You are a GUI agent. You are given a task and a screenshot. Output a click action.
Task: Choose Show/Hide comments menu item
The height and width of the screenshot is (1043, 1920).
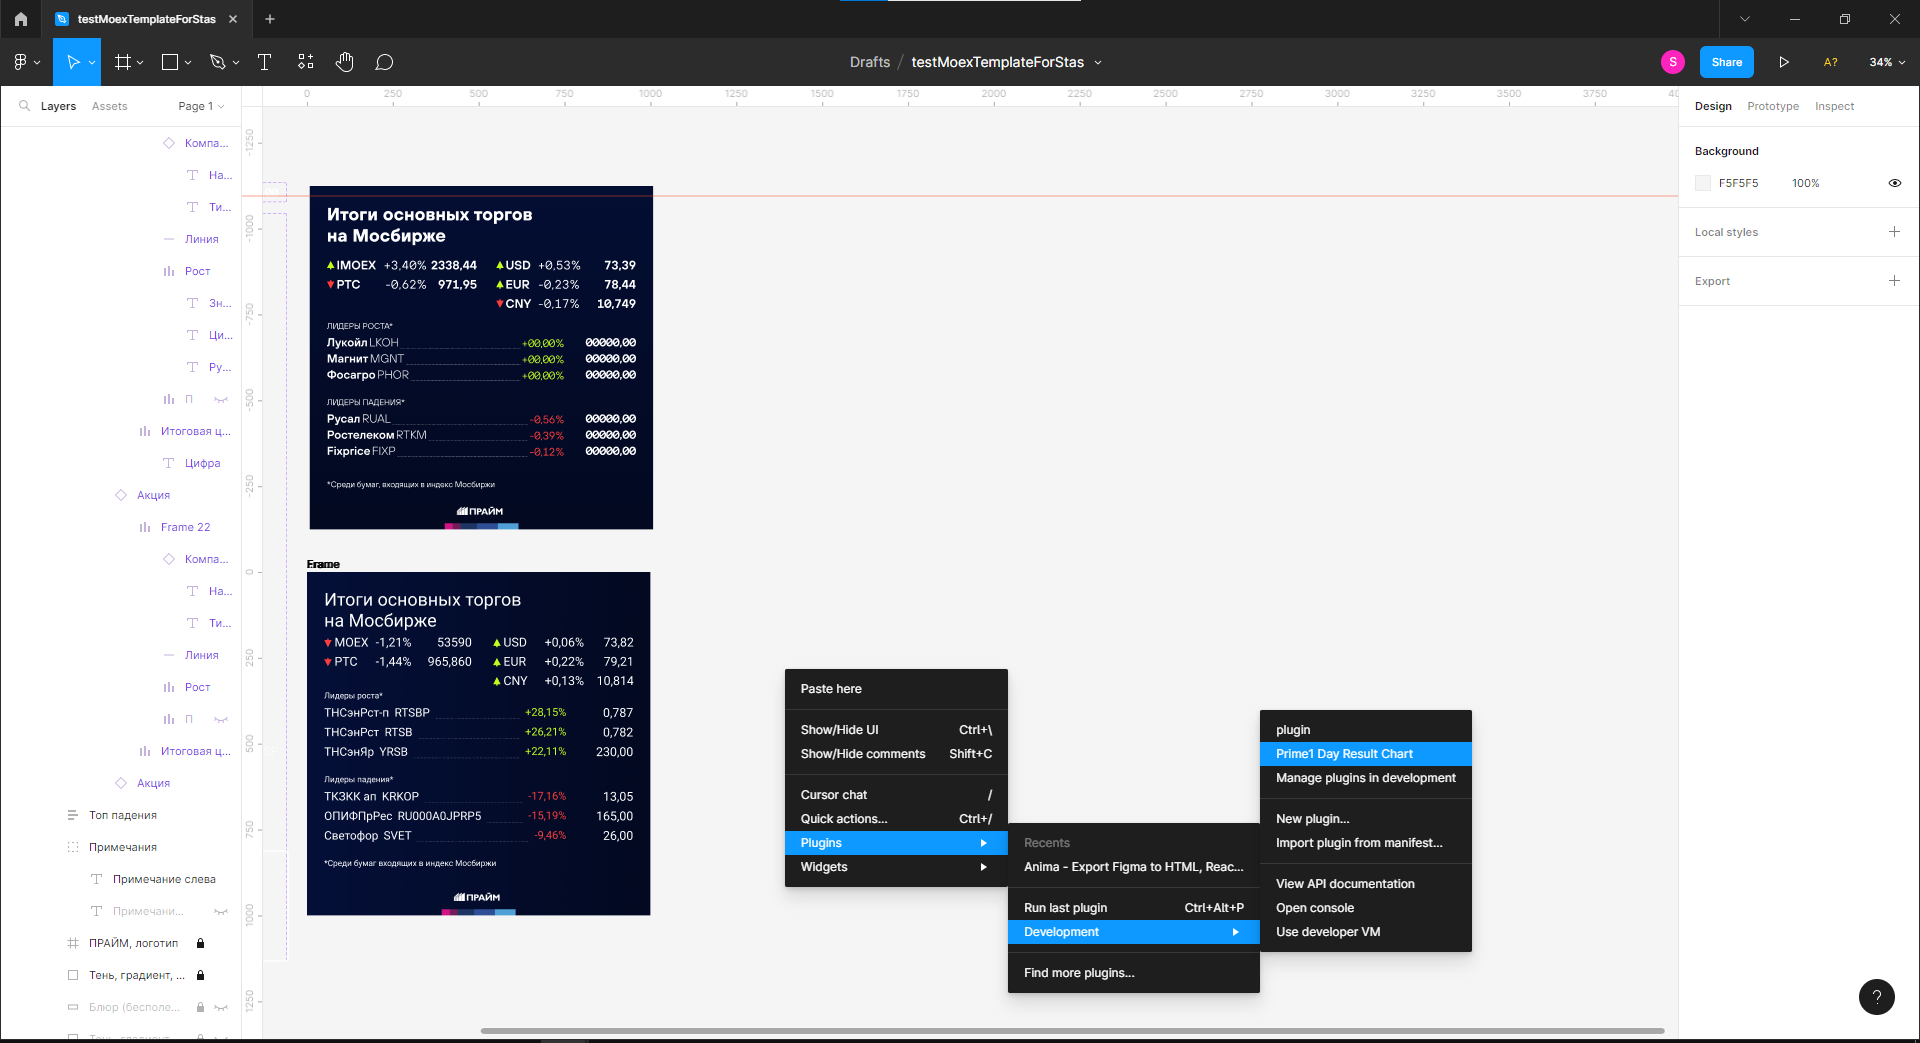(896, 754)
